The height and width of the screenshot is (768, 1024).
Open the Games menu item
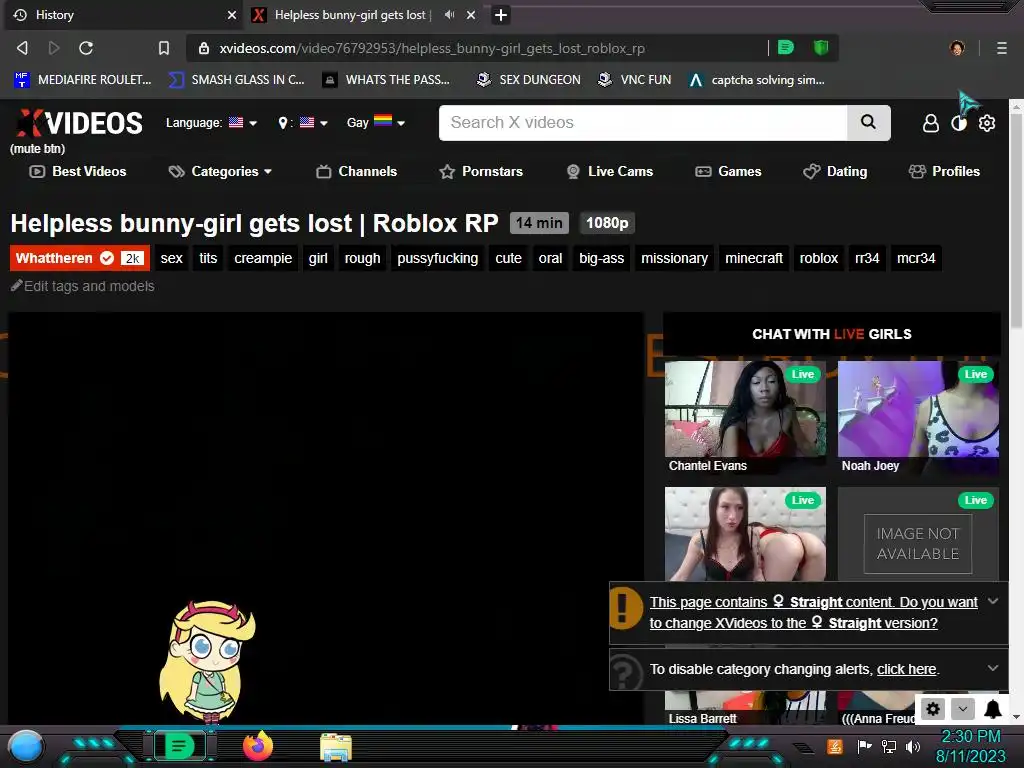728,171
